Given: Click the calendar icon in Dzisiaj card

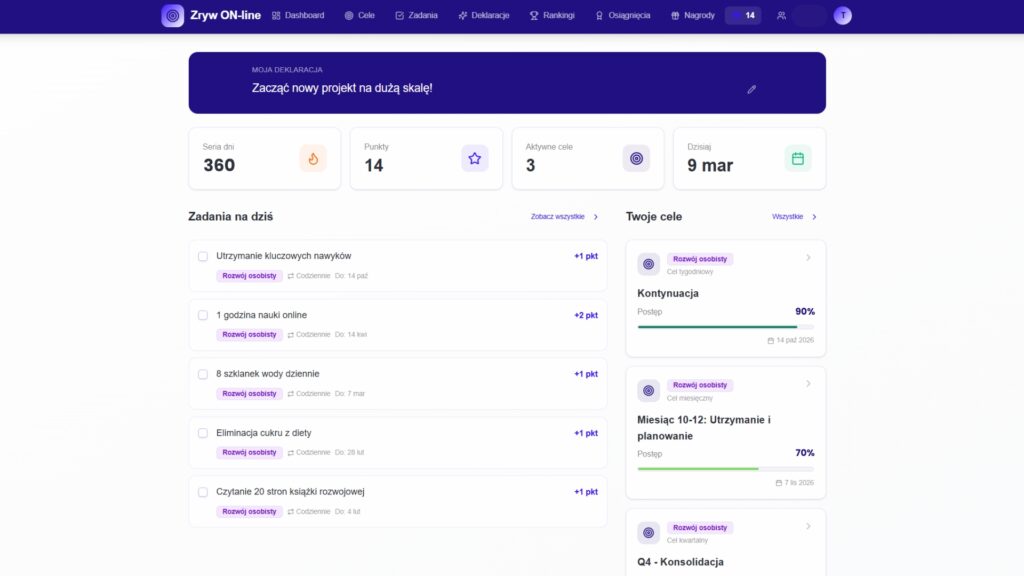Looking at the screenshot, I should point(798,158).
